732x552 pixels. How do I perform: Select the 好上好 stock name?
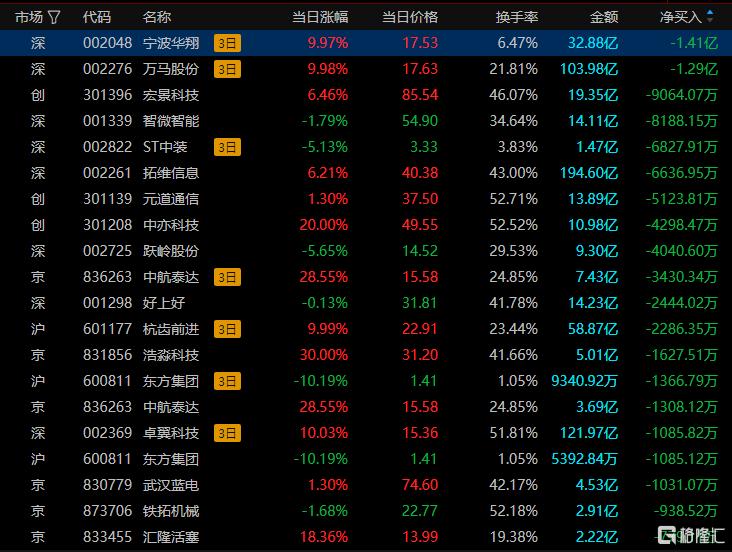(x=164, y=303)
